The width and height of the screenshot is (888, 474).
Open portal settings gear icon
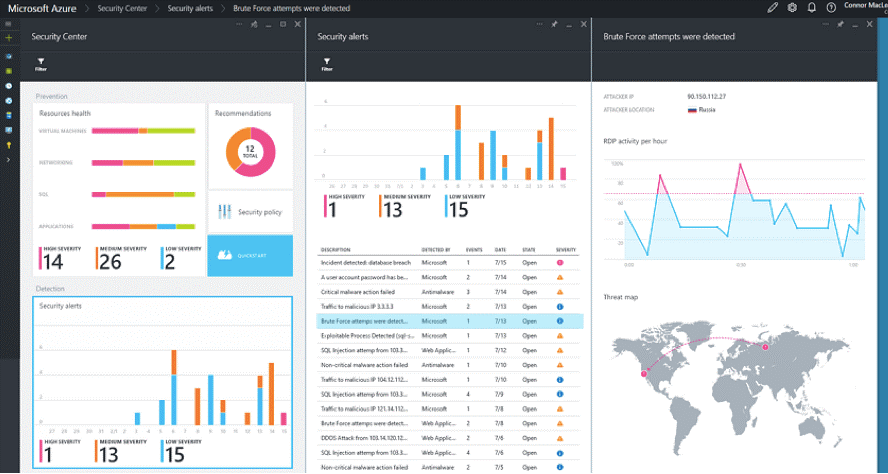point(792,8)
